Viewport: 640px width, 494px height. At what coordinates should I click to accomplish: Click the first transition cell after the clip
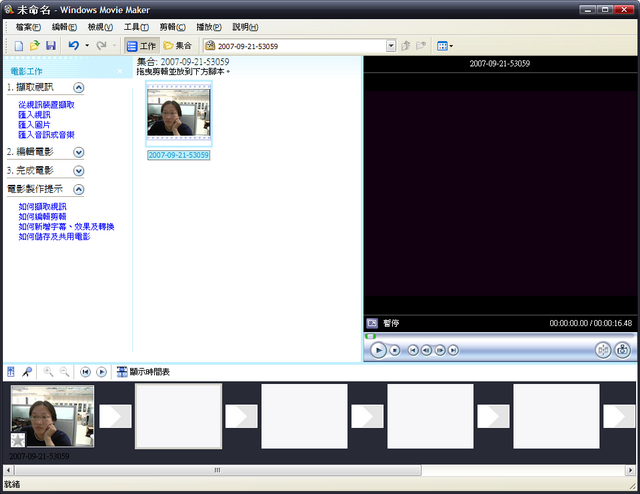pyautogui.click(x=116, y=416)
